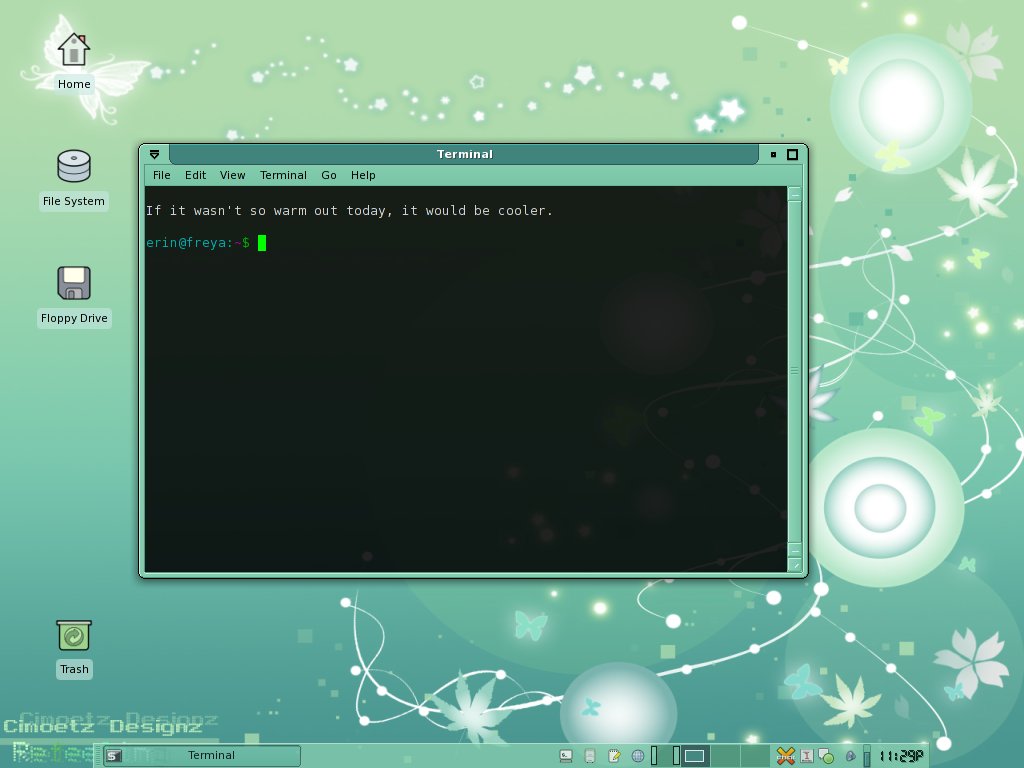This screenshot has width=1024, height=768.
Task: Switch to the first workspace in pager
Action: (666, 756)
